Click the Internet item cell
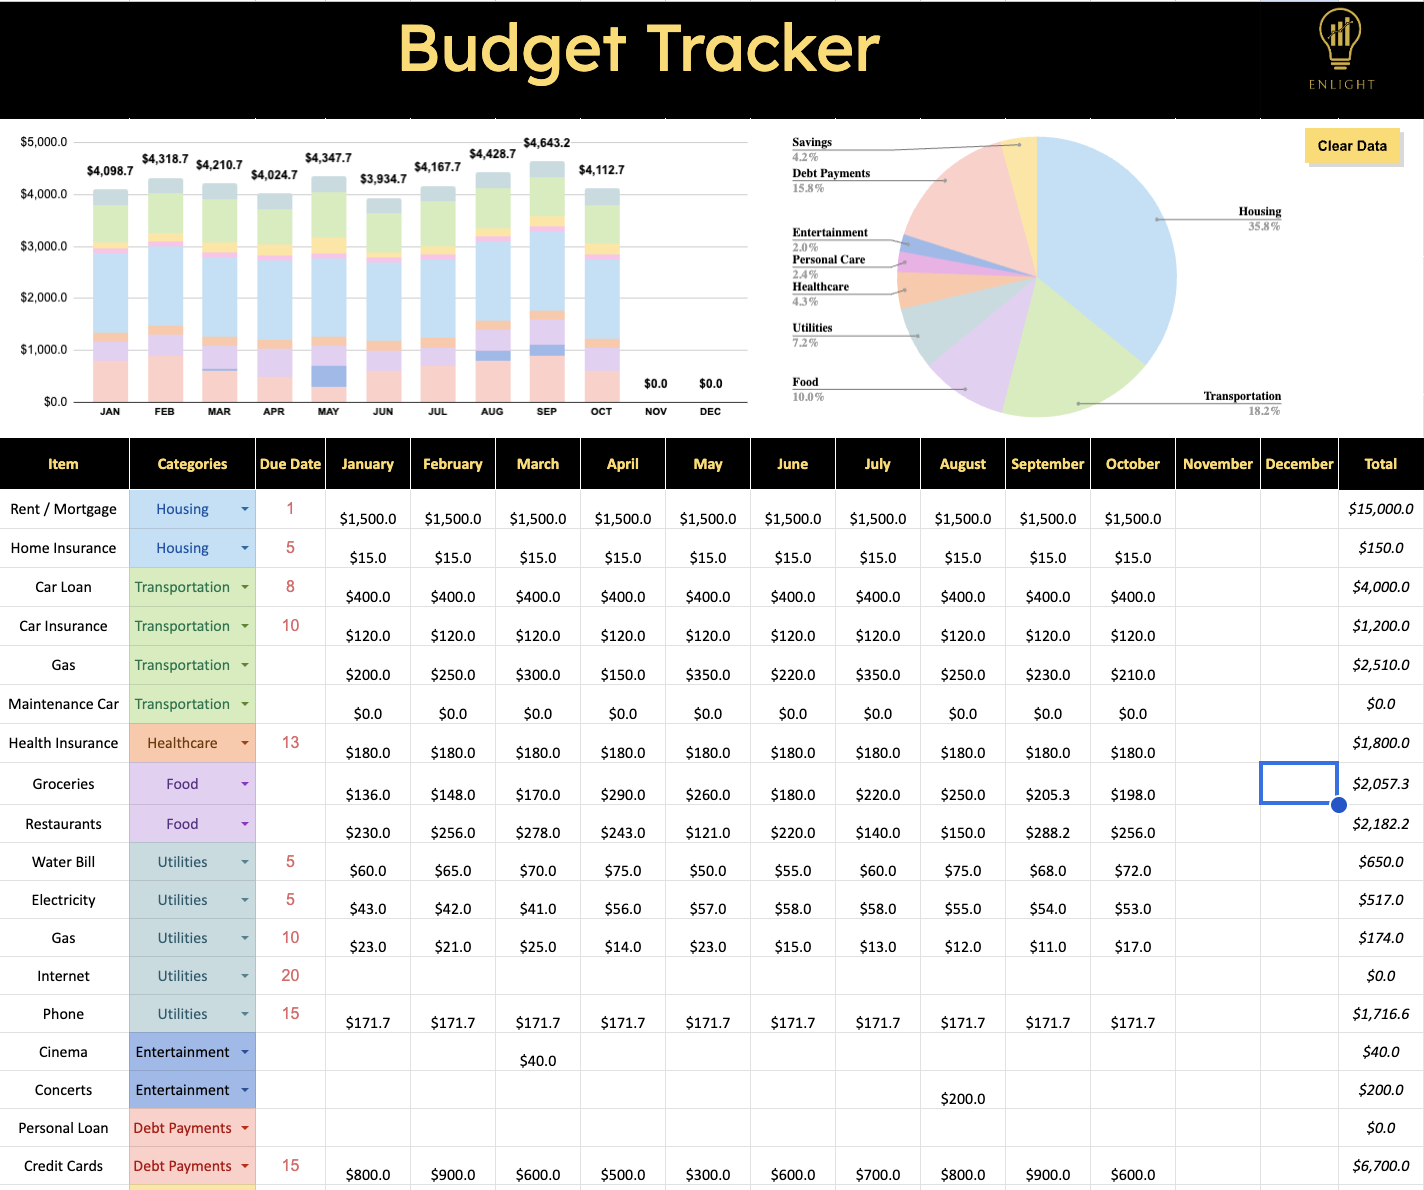 pos(64,976)
